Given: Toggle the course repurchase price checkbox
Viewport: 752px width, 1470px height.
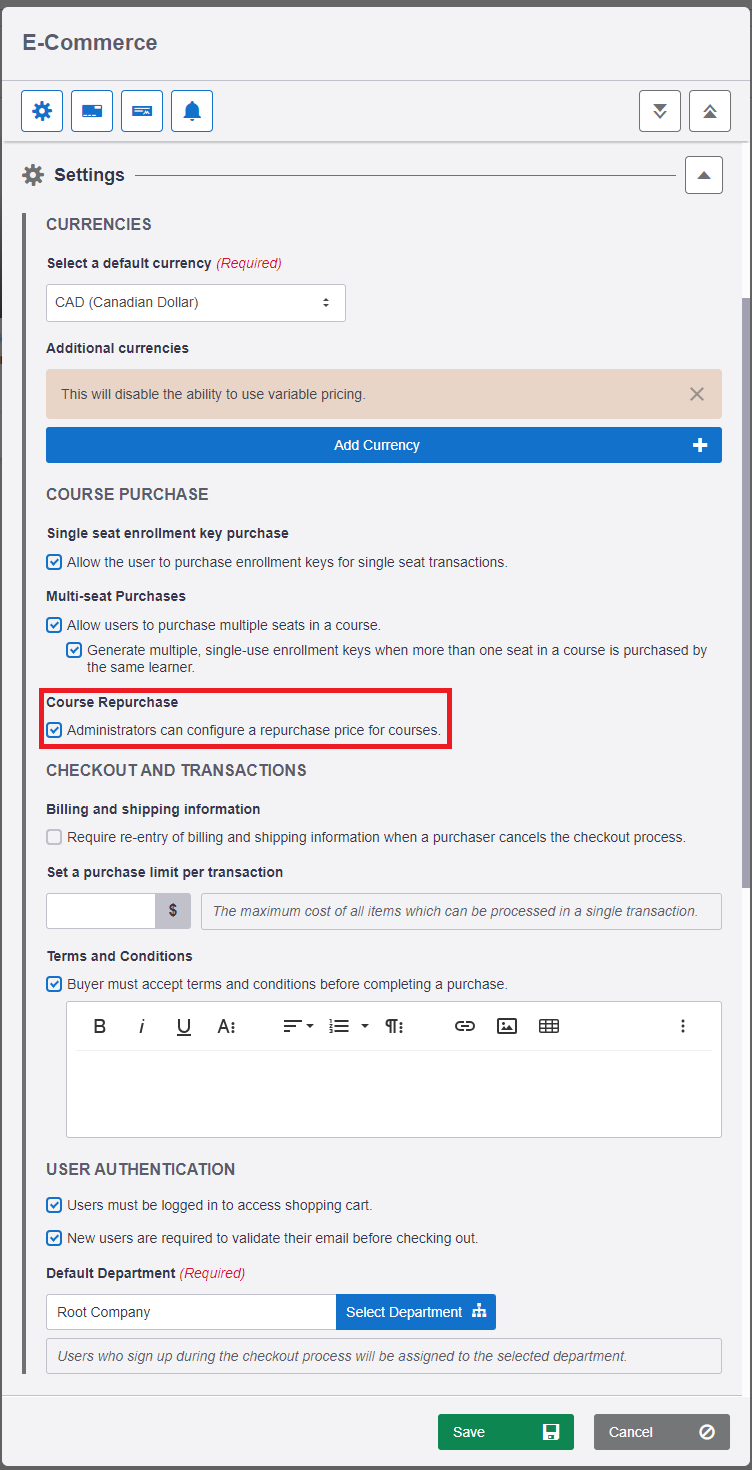Looking at the screenshot, I should pos(54,730).
